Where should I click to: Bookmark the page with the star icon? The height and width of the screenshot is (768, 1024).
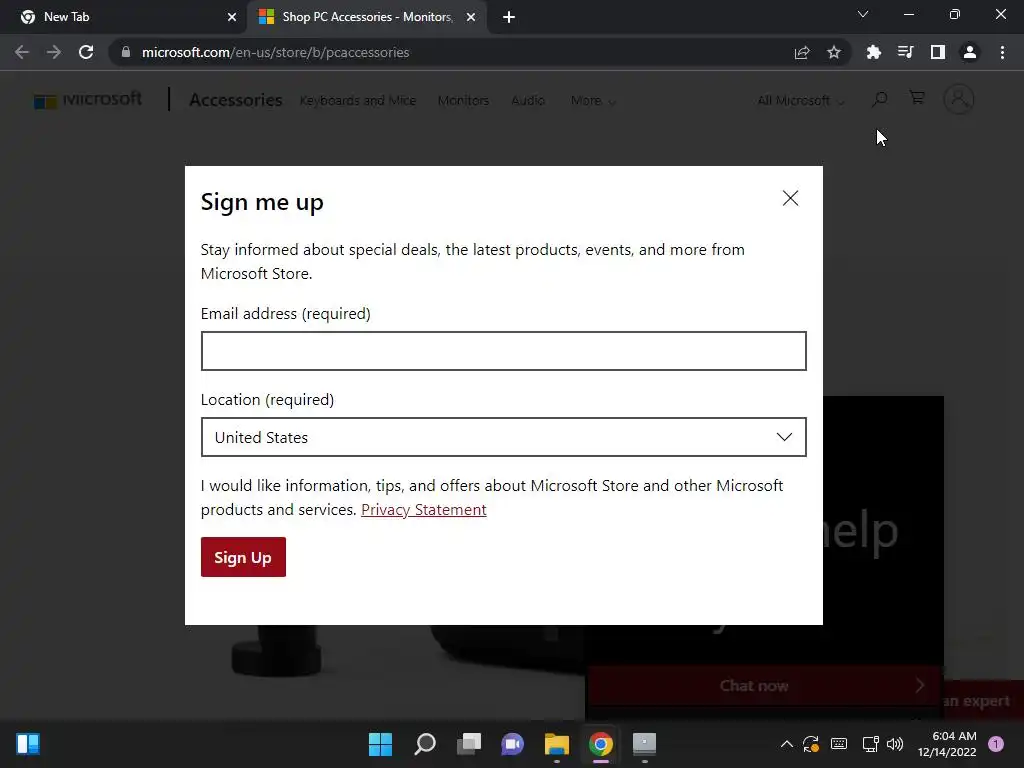[x=834, y=52]
